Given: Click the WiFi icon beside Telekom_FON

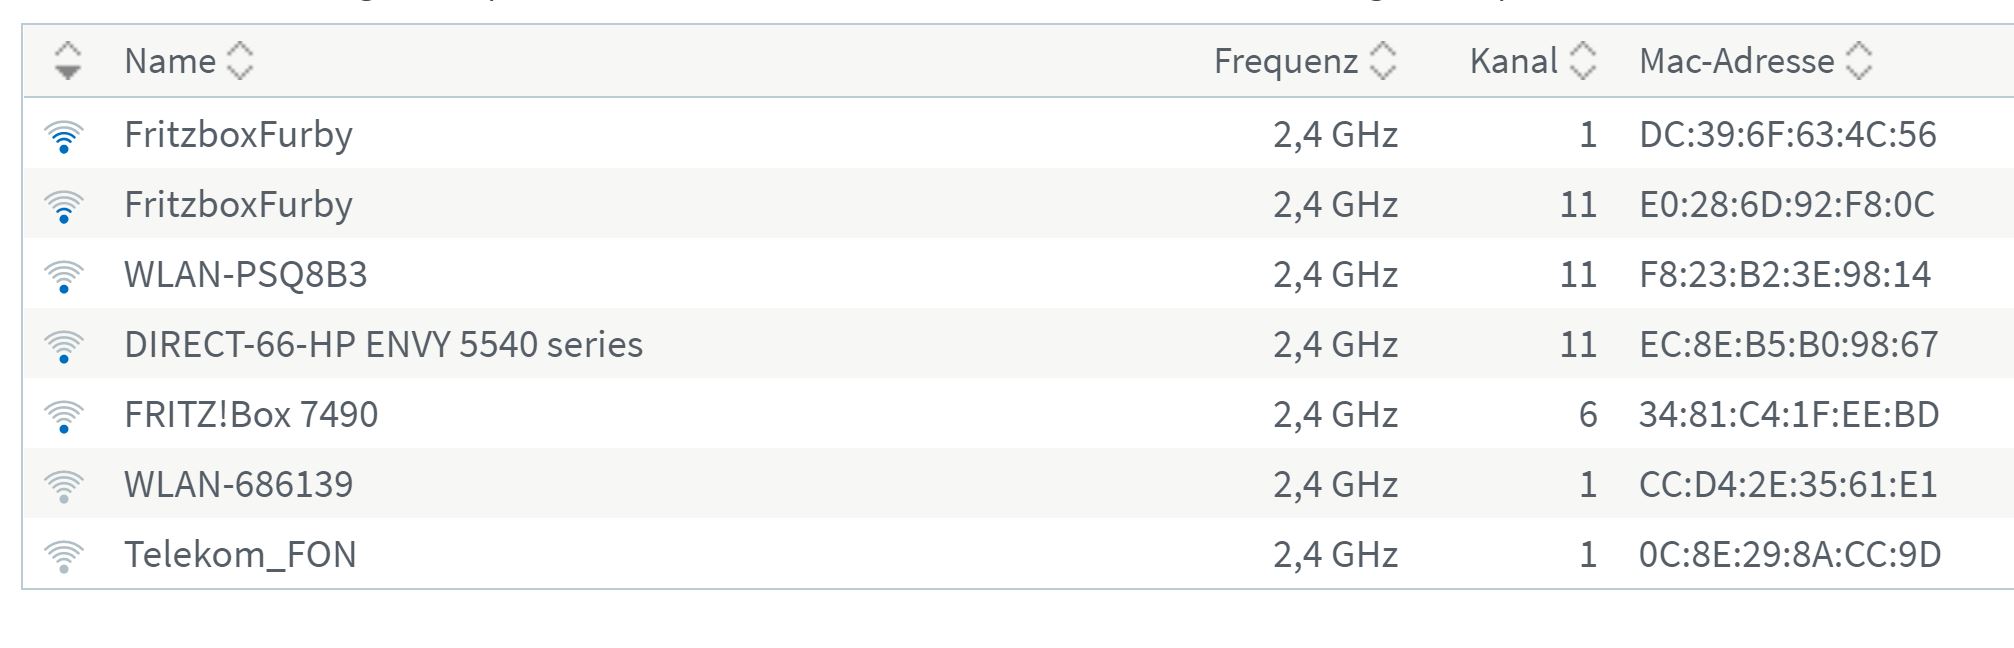Looking at the screenshot, I should pyautogui.click(x=64, y=556).
